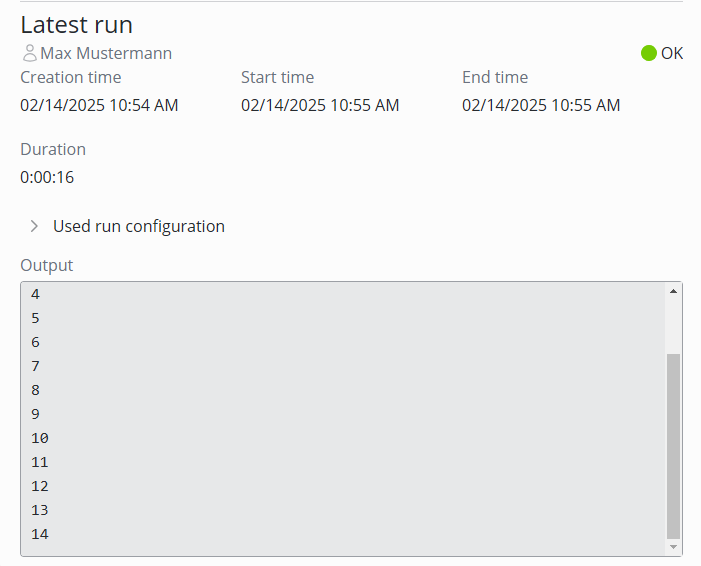The width and height of the screenshot is (701, 566).
Task: Click the output scrollbar thumb
Action: click(x=673, y=445)
